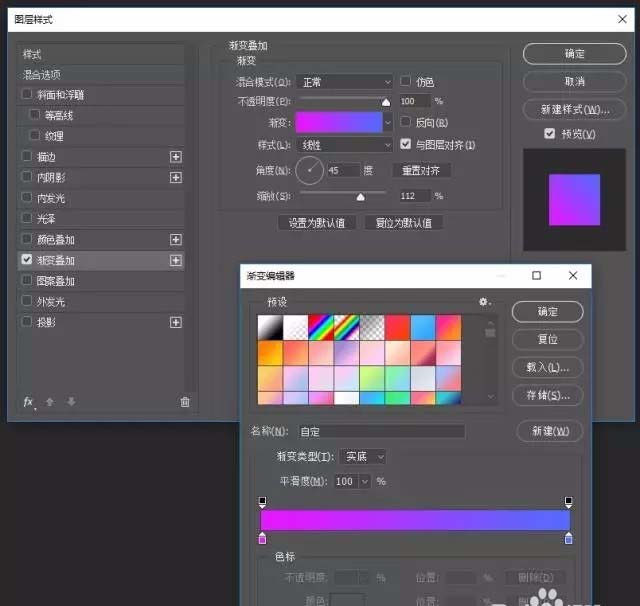This screenshot has height=606, width=640.
Task: Click the fx effects menu icon
Action: coord(28,401)
